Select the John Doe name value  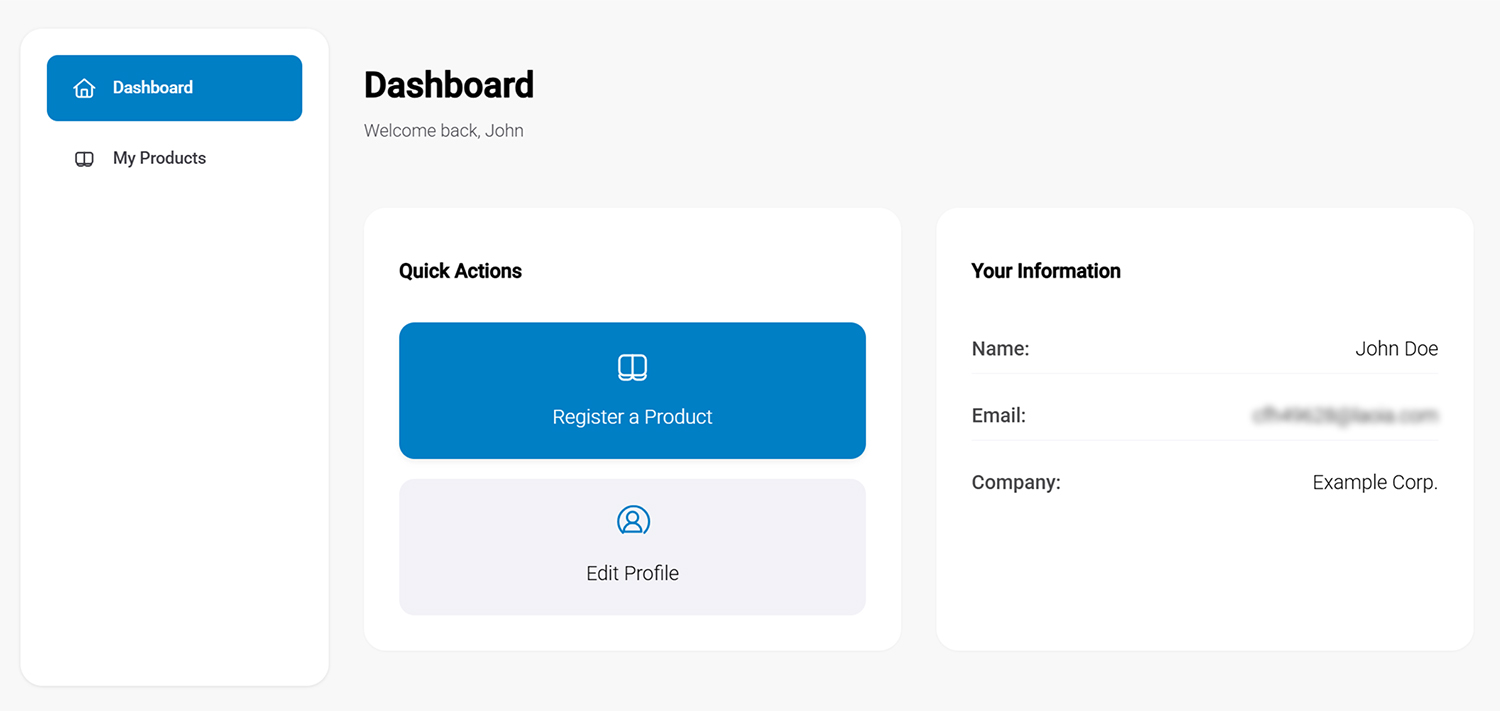[x=1396, y=349]
